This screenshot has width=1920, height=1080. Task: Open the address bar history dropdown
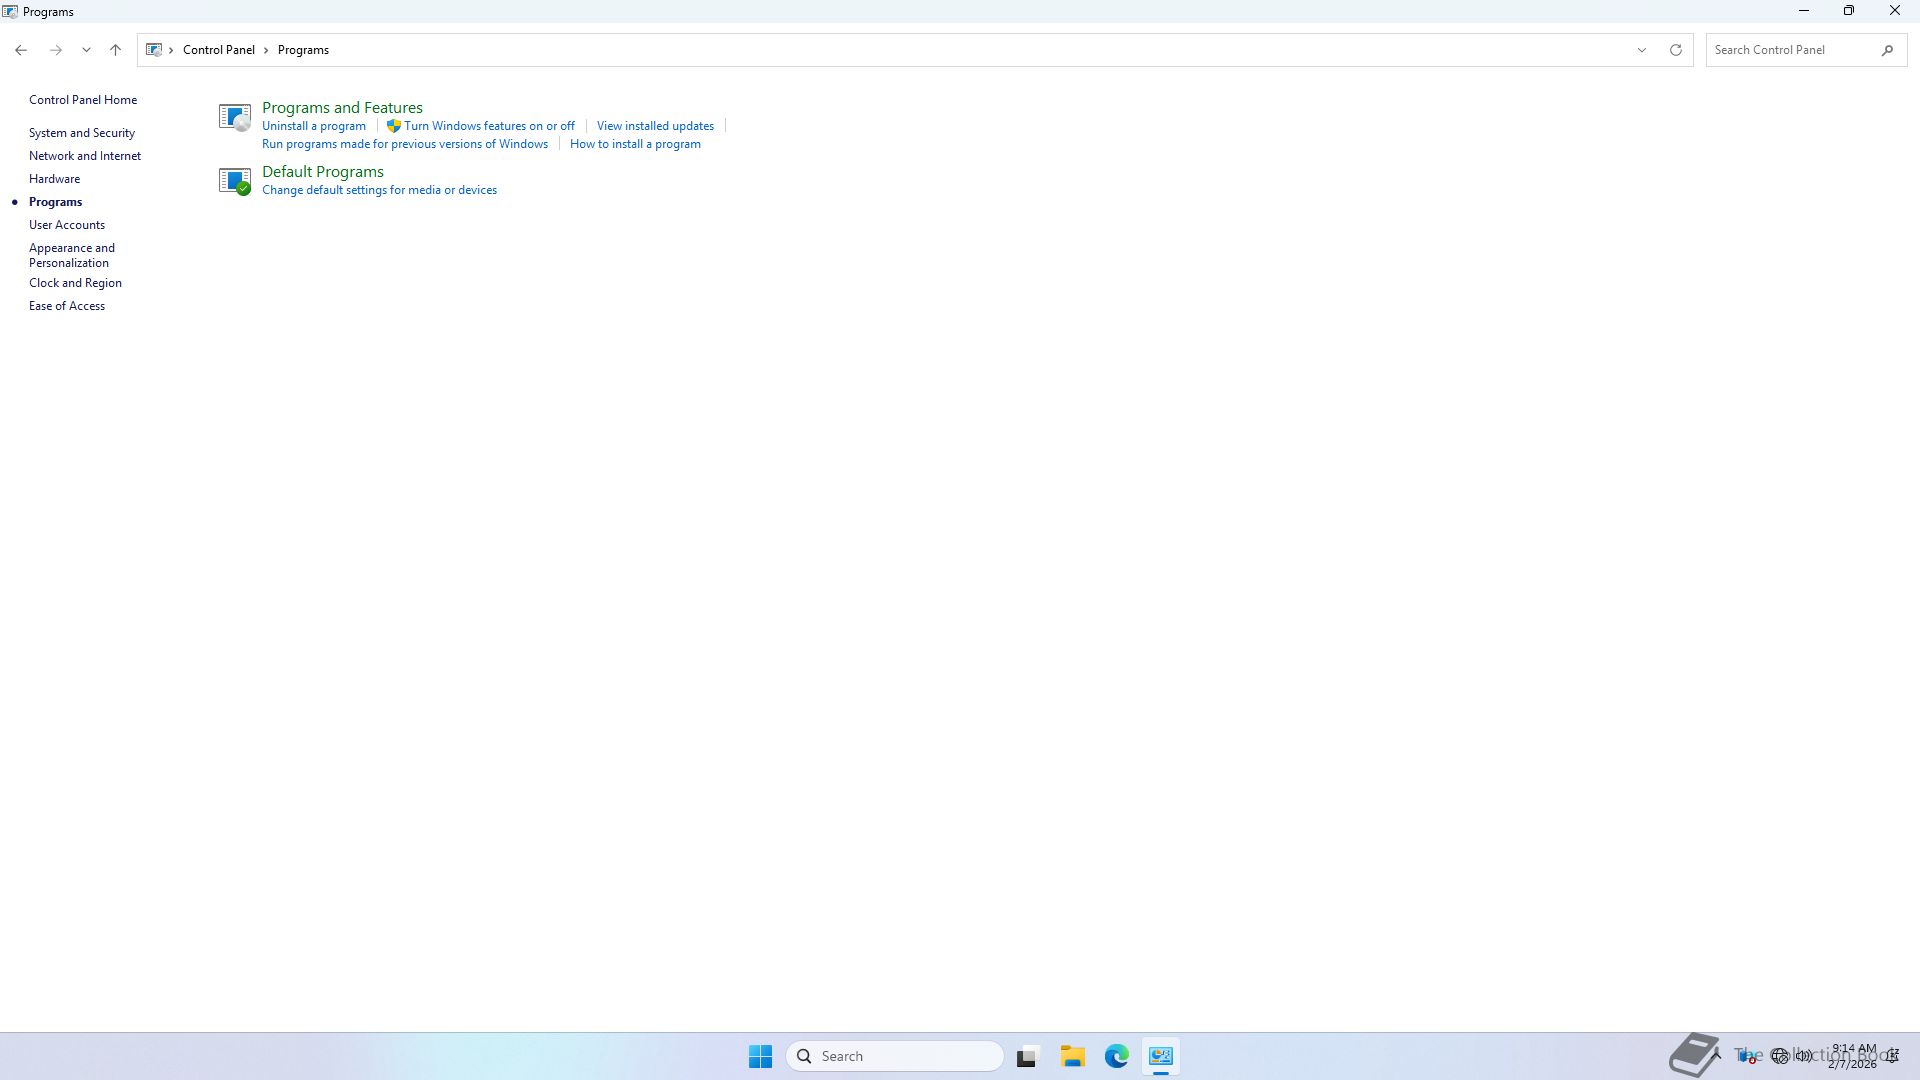pyautogui.click(x=1641, y=50)
